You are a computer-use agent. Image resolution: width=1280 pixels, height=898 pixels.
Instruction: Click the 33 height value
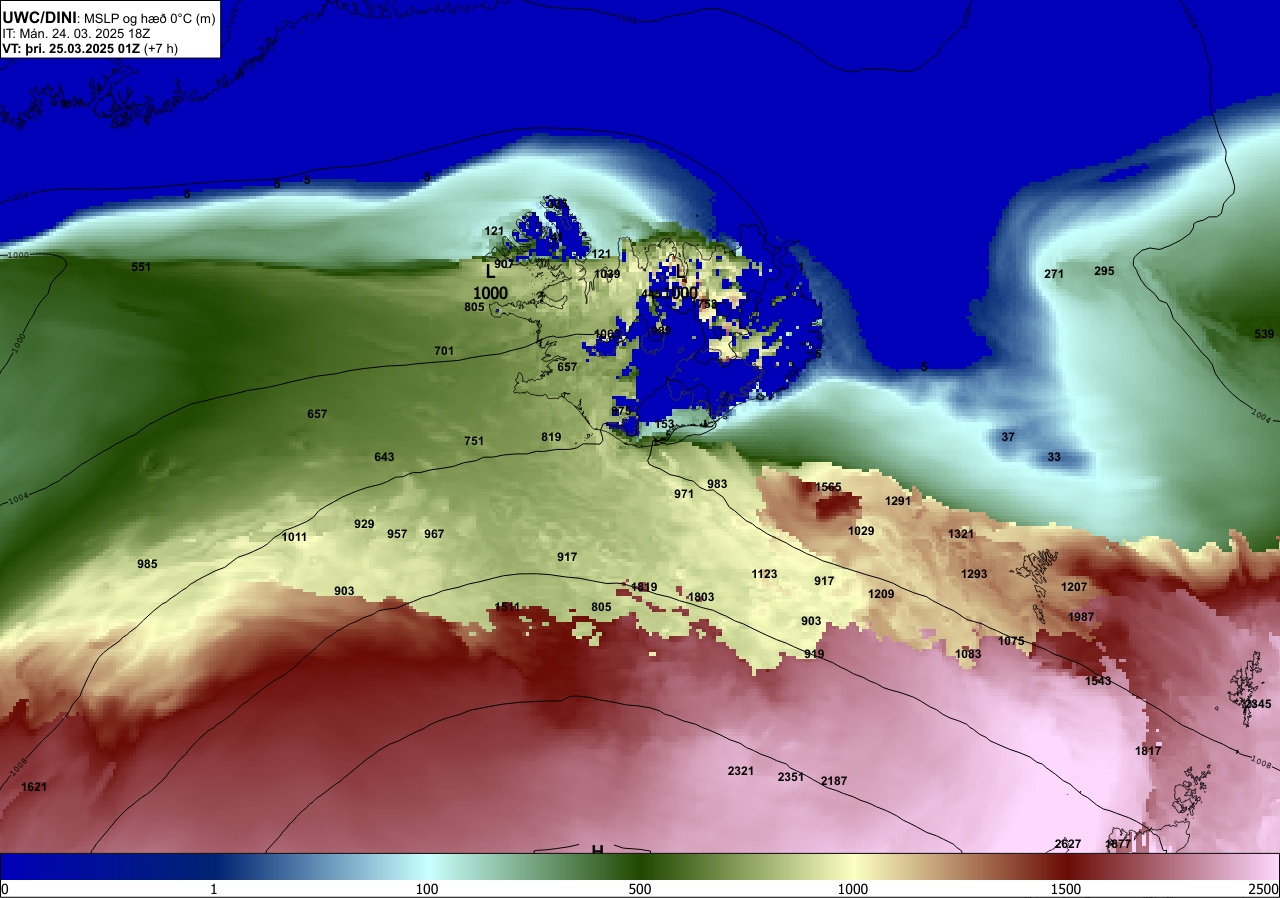[1054, 457]
